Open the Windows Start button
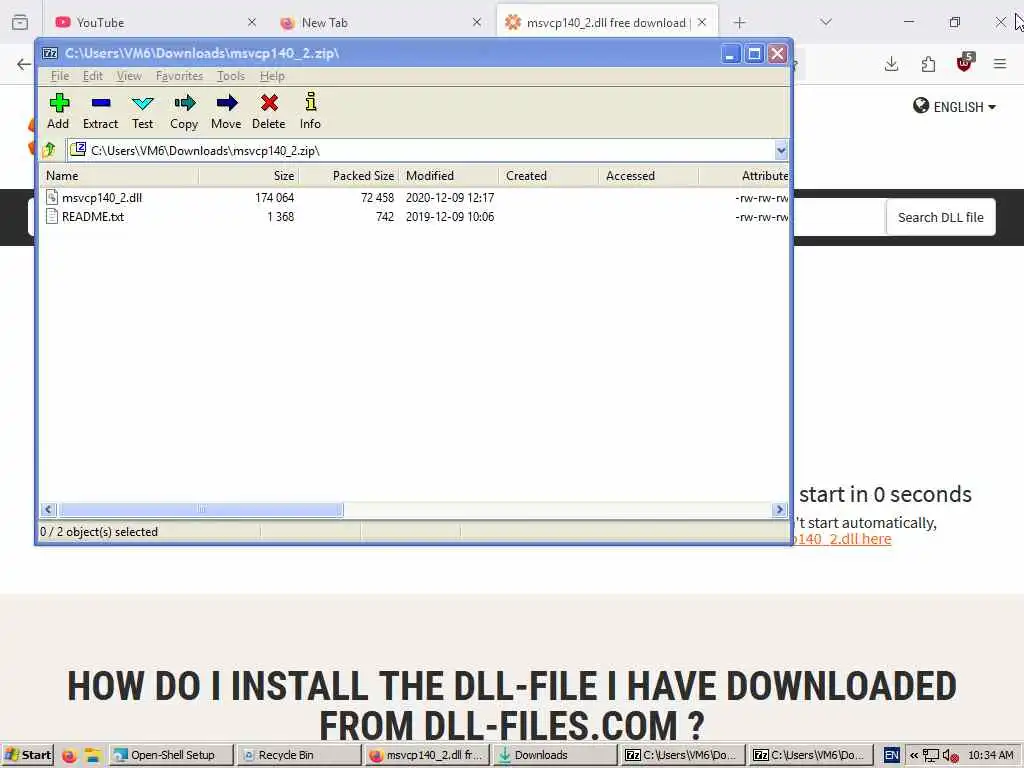The width and height of the screenshot is (1024, 768). pos(27,755)
